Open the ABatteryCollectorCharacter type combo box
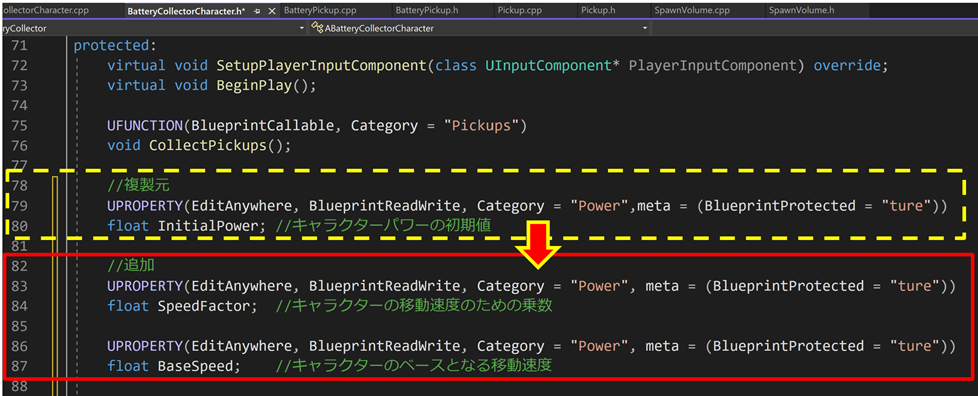The image size is (978, 396). pos(481,29)
